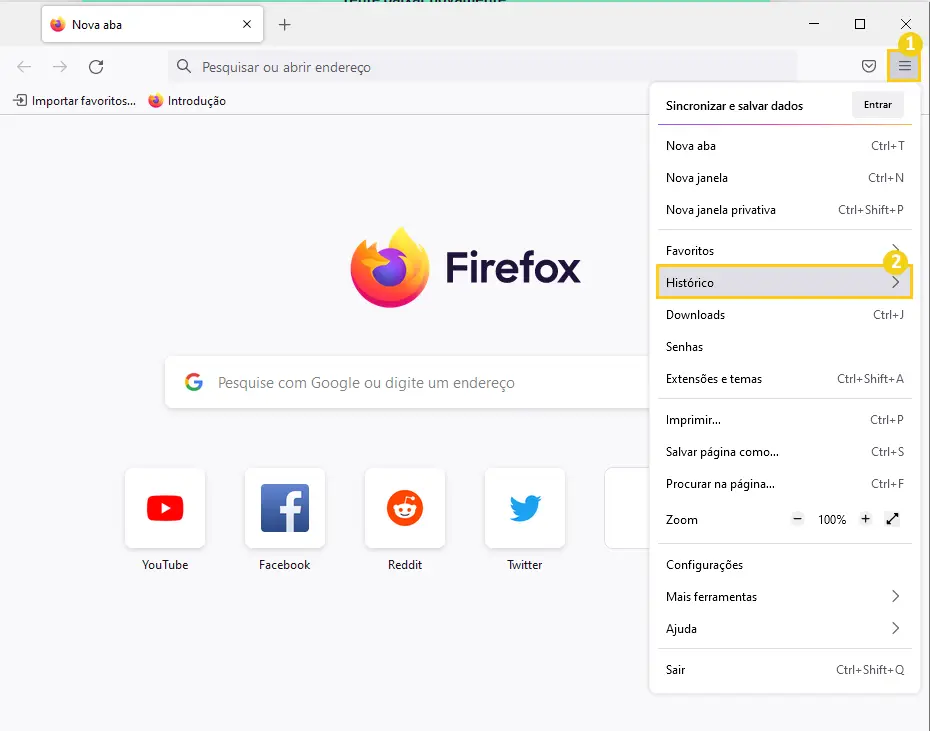
Task: Select Nova janela menu item
Action: [785, 178]
